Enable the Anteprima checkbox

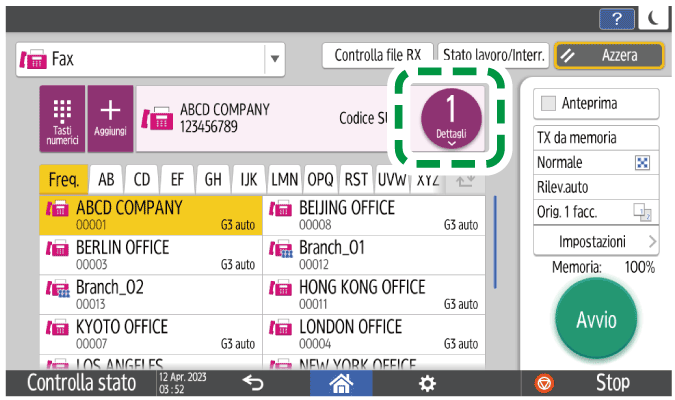click(547, 103)
